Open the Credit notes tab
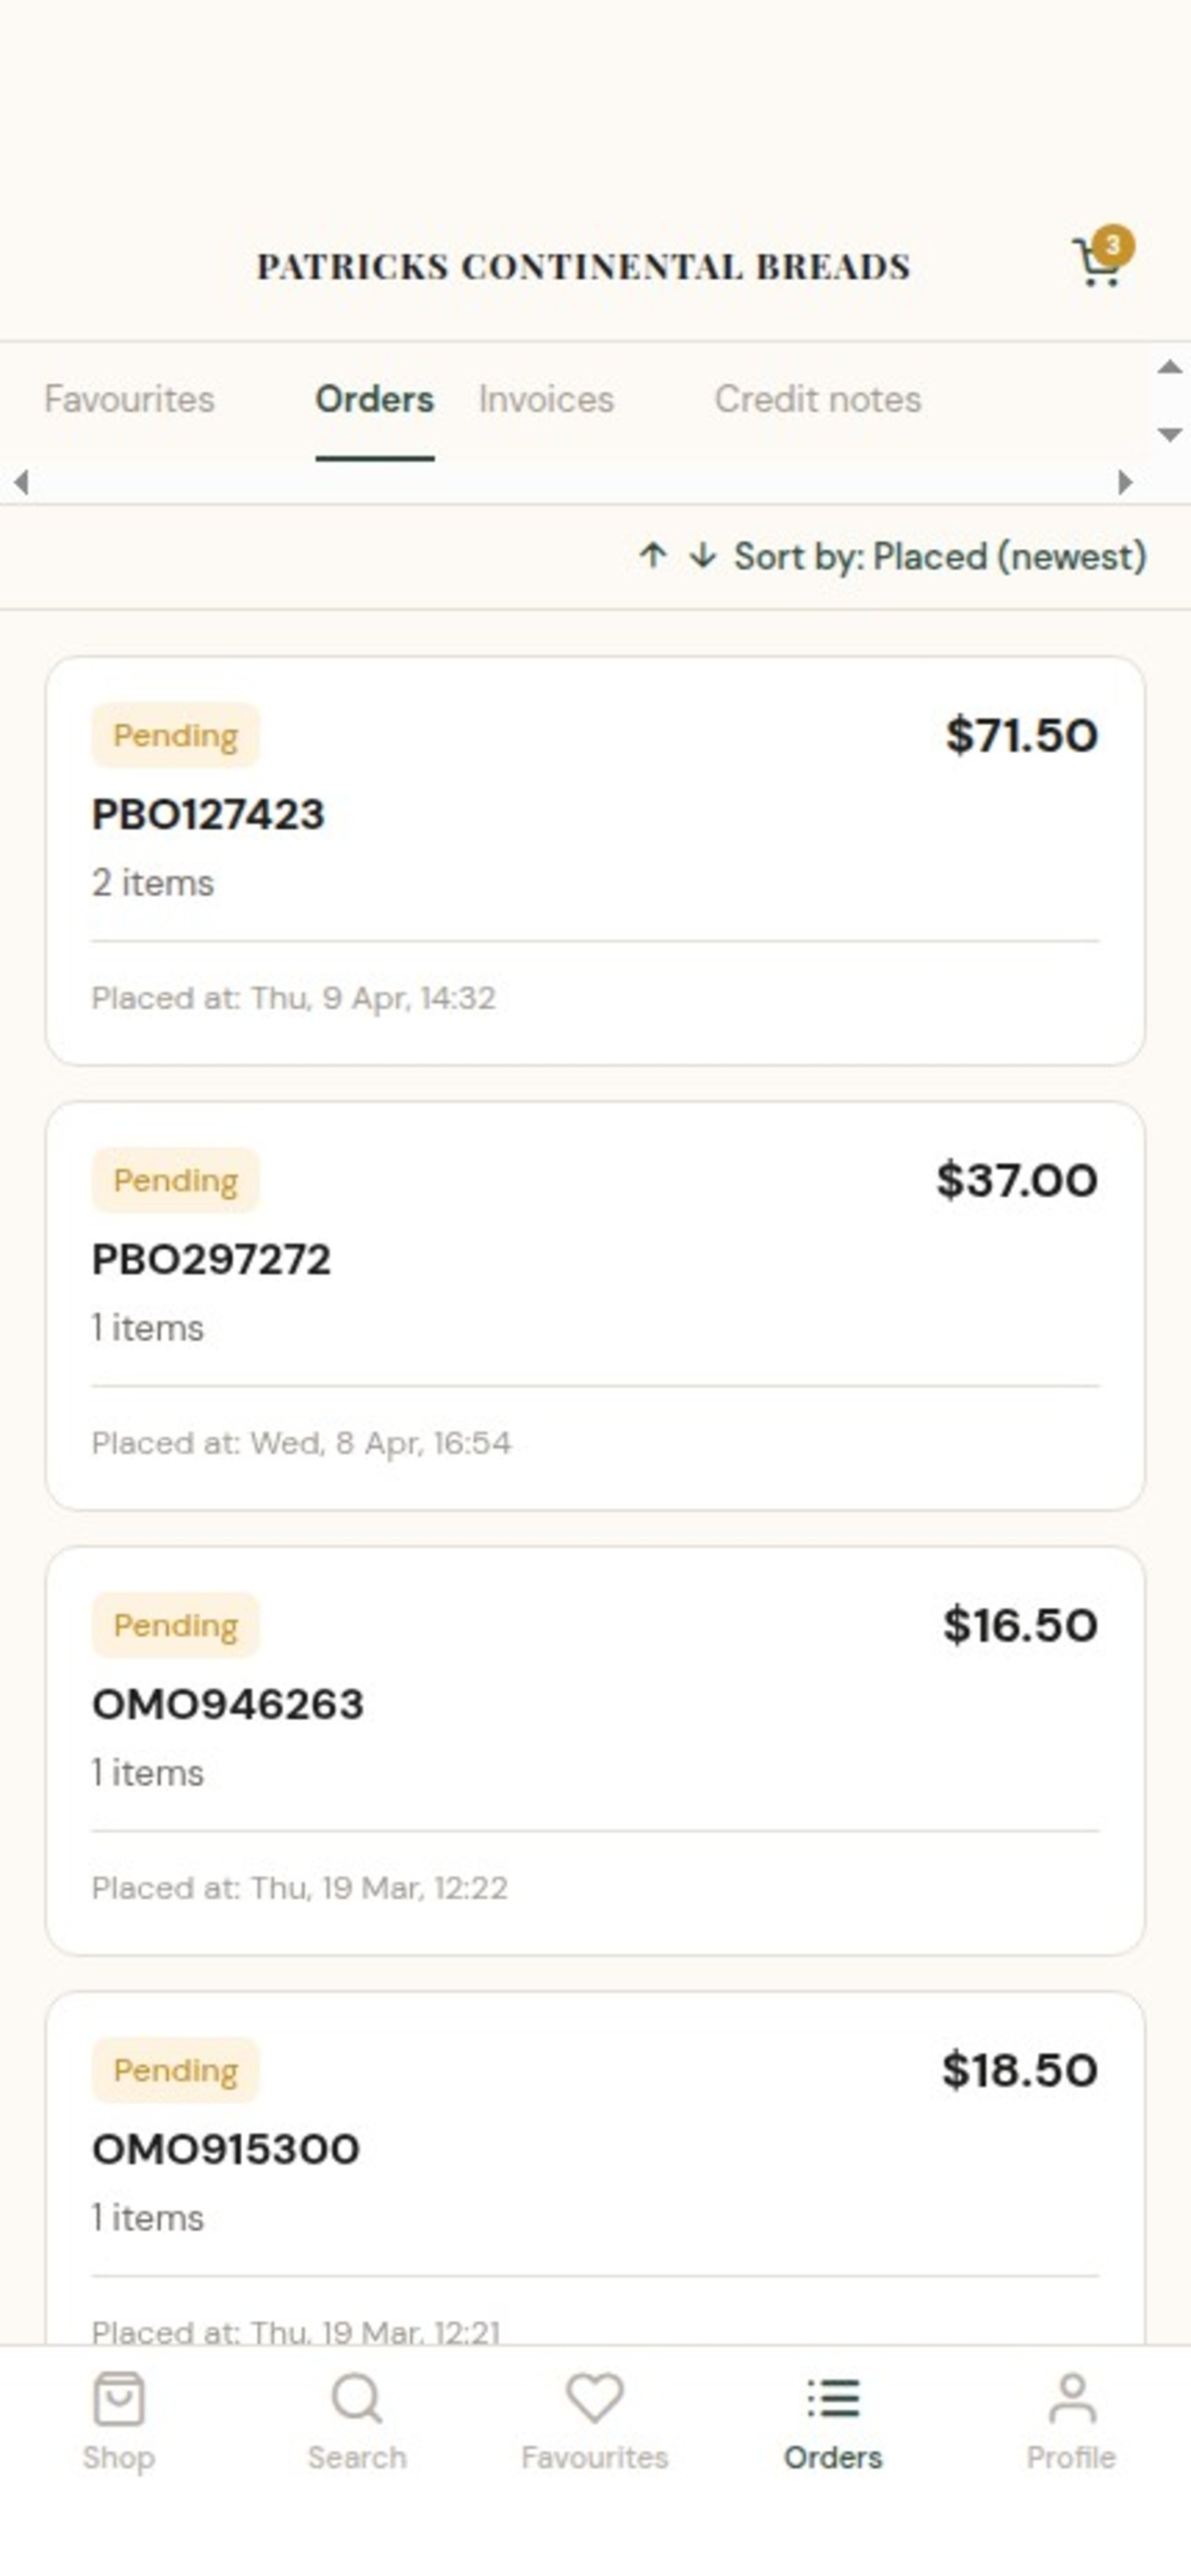The height and width of the screenshot is (2576, 1191). click(817, 399)
